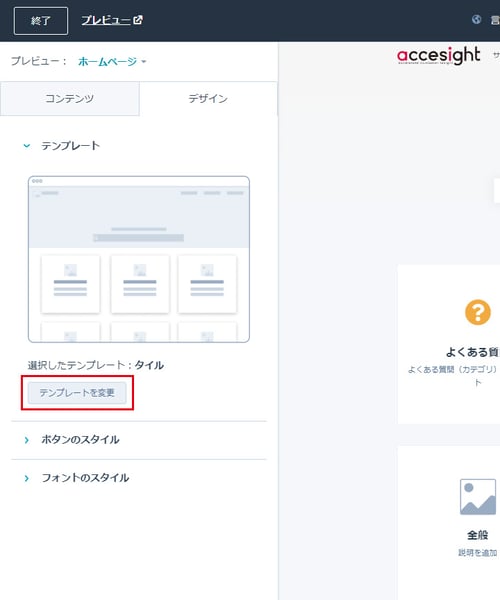500x600 pixels.
Task: Switch to the コンテンツ tab
Action: 70,98
